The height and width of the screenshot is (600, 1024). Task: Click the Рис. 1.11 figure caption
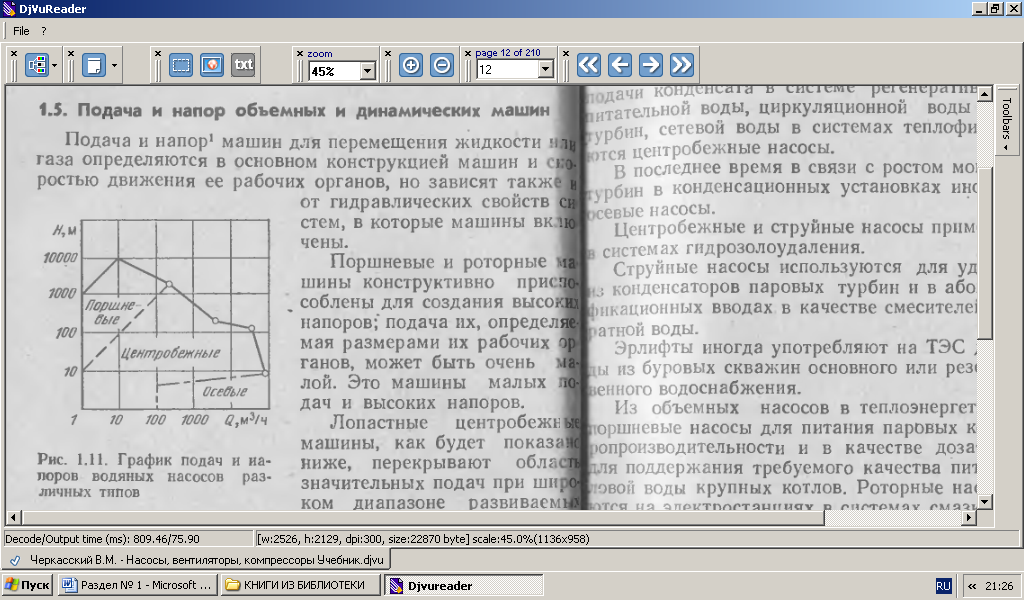(154, 476)
